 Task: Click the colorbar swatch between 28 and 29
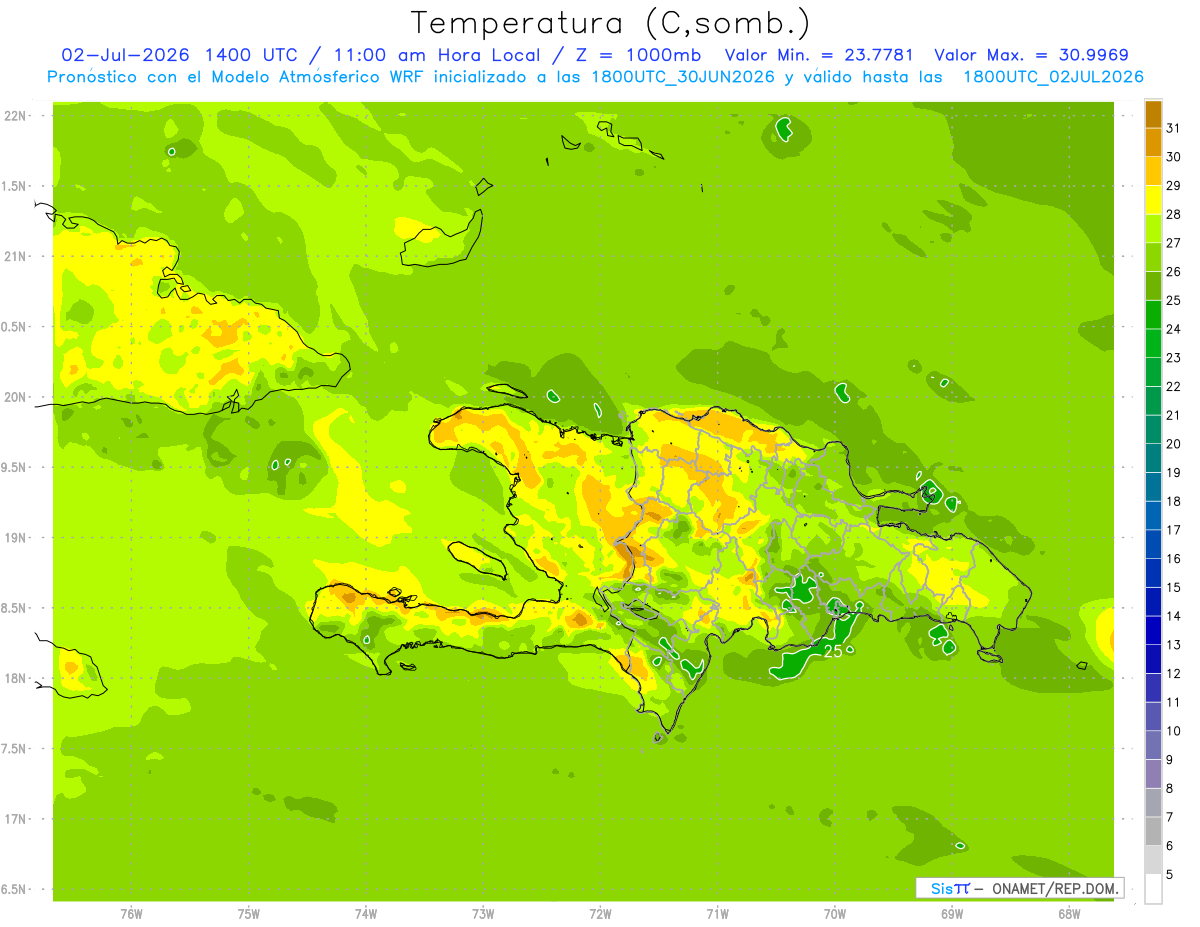coord(1153,200)
